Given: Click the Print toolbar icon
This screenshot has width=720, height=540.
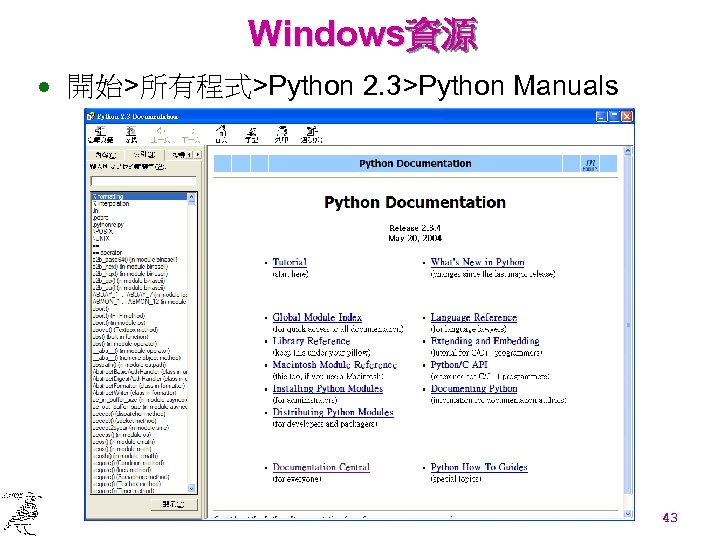Looking at the screenshot, I should tap(281, 135).
